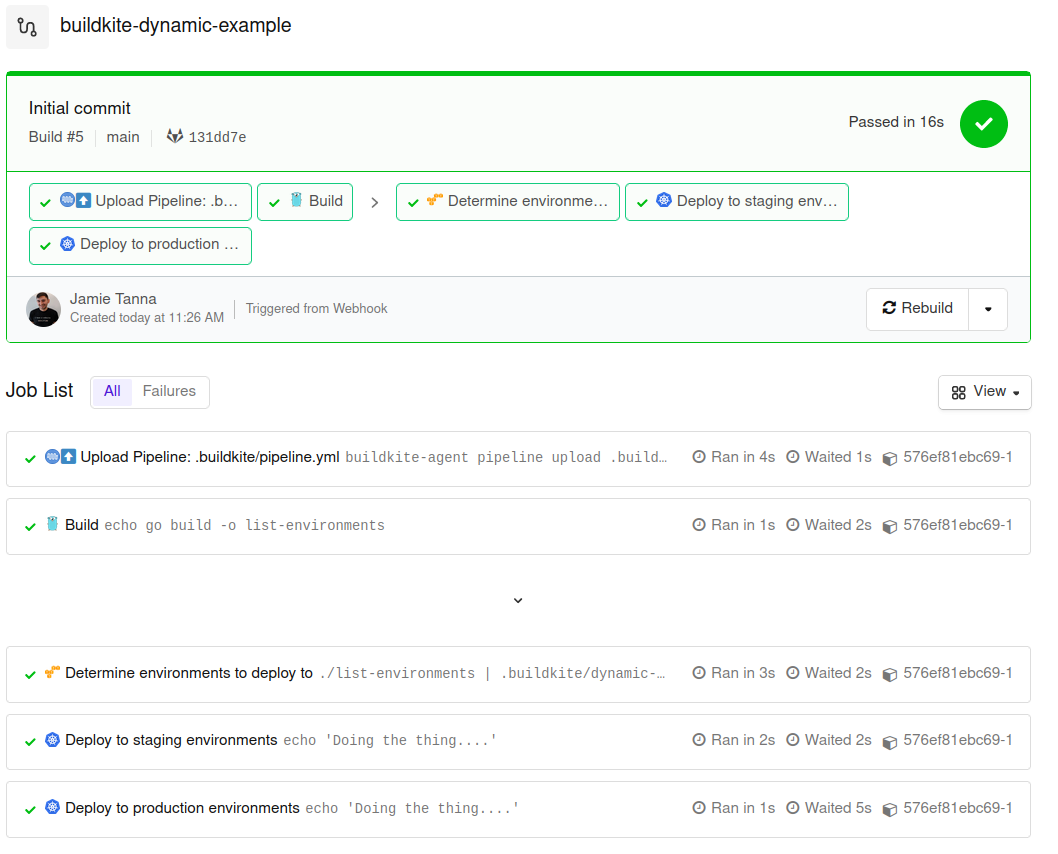Click the Triggered from Webhook text
The width and height of the screenshot is (1058, 854).
click(x=316, y=308)
